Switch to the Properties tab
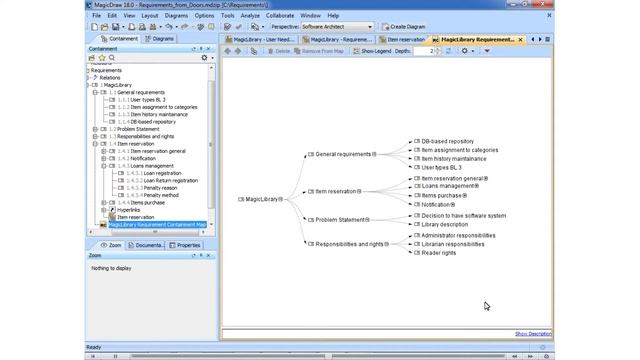Viewport: 640px width, 360px height. [x=184, y=245]
